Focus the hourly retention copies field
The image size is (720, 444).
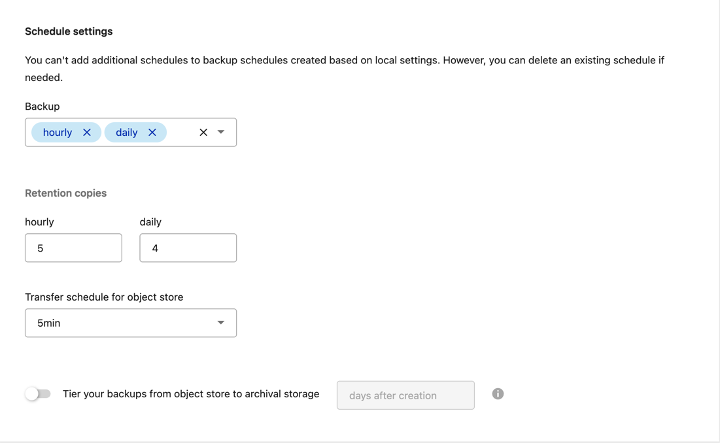[73, 248]
